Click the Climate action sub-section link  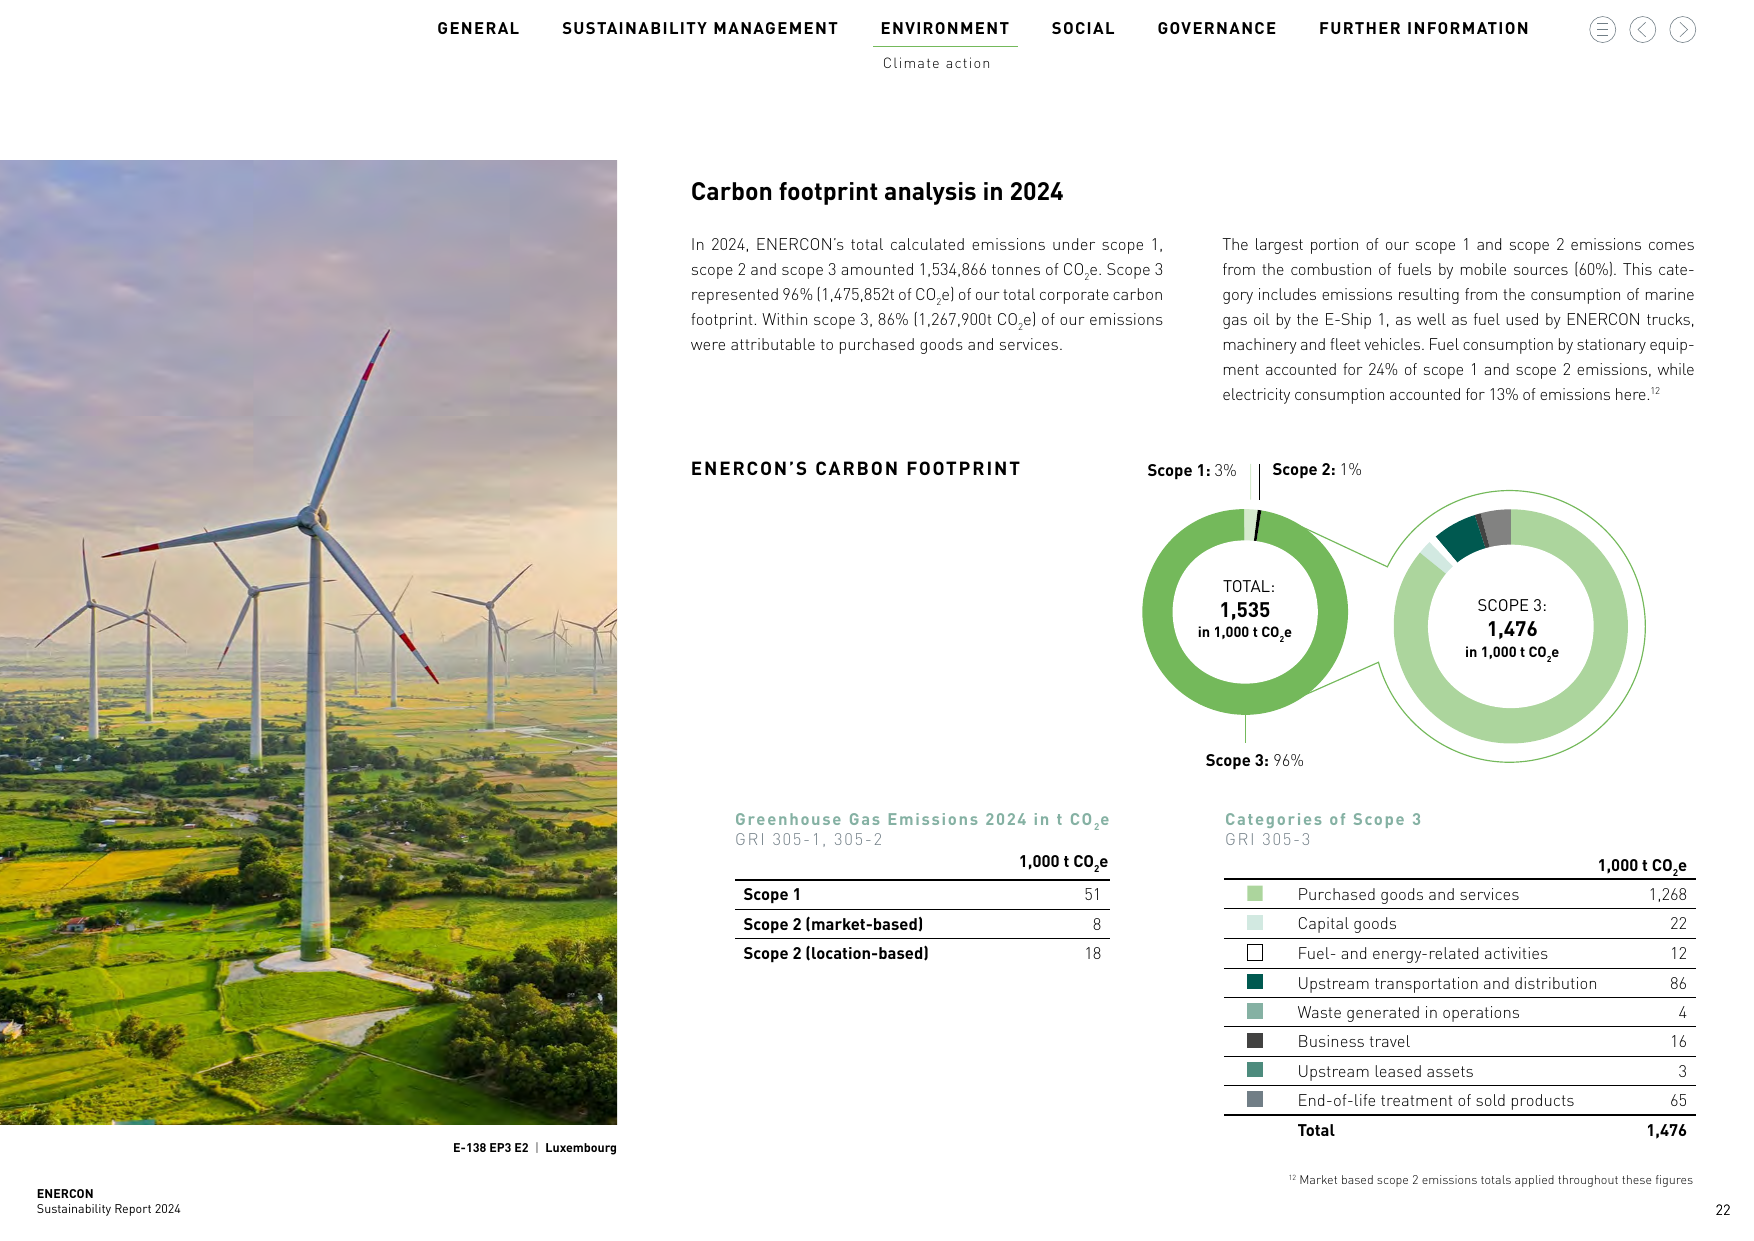[x=937, y=63]
